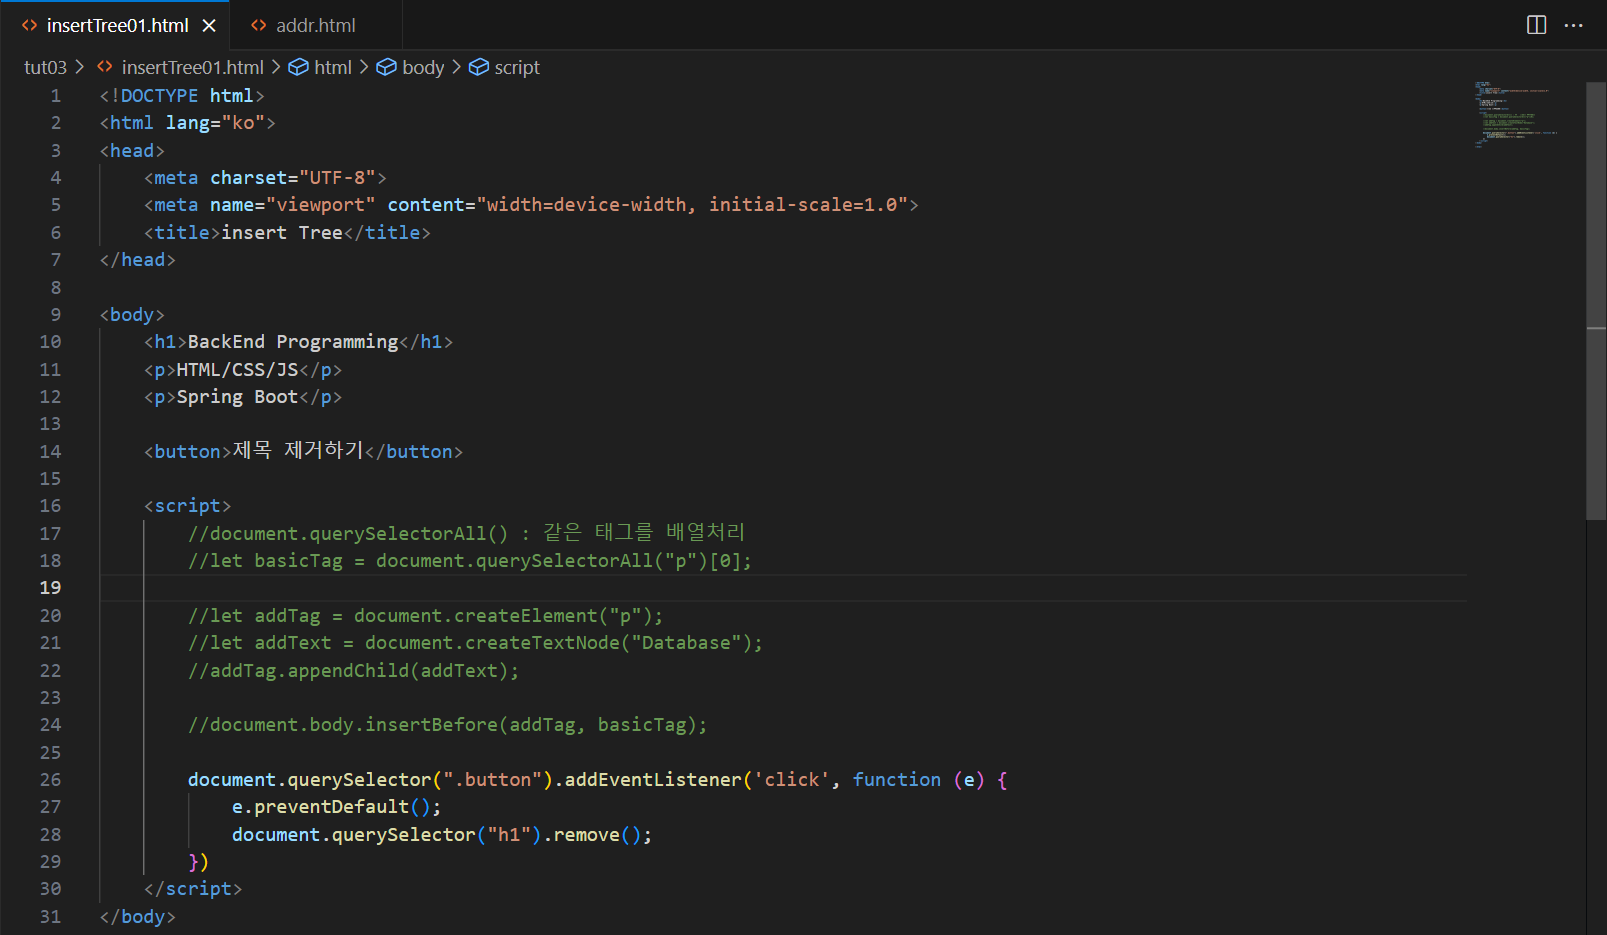
Task: Click the cube icon beside body breadcrumb
Action: 386,67
